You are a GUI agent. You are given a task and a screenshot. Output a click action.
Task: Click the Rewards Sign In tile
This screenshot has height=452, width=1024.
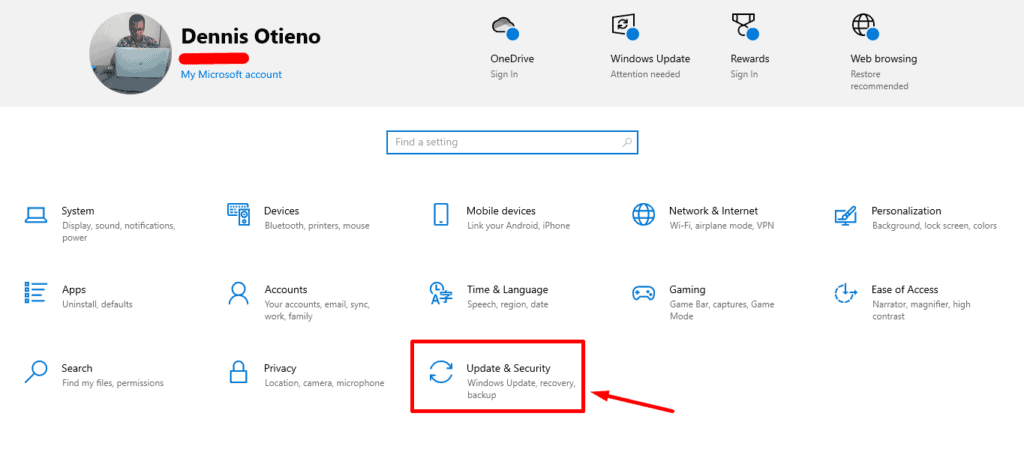tap(750, 45)
